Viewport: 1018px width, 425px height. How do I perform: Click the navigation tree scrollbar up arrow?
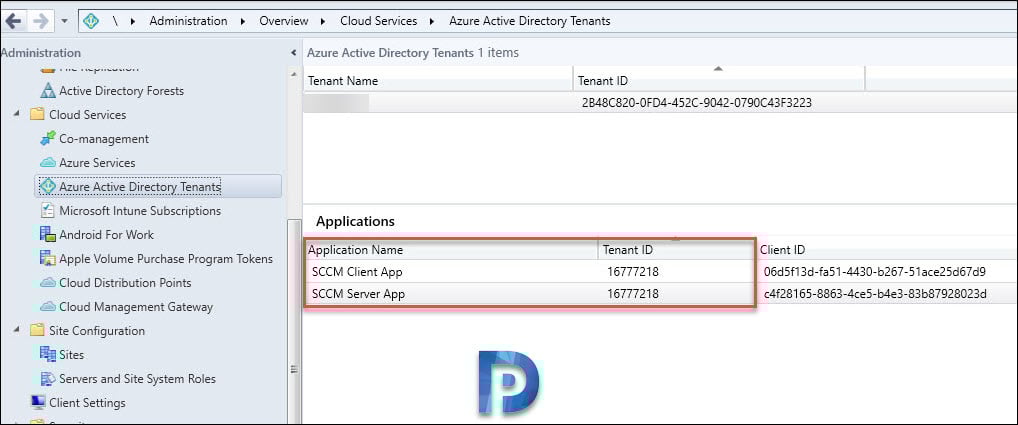click(x=293, y=76)
